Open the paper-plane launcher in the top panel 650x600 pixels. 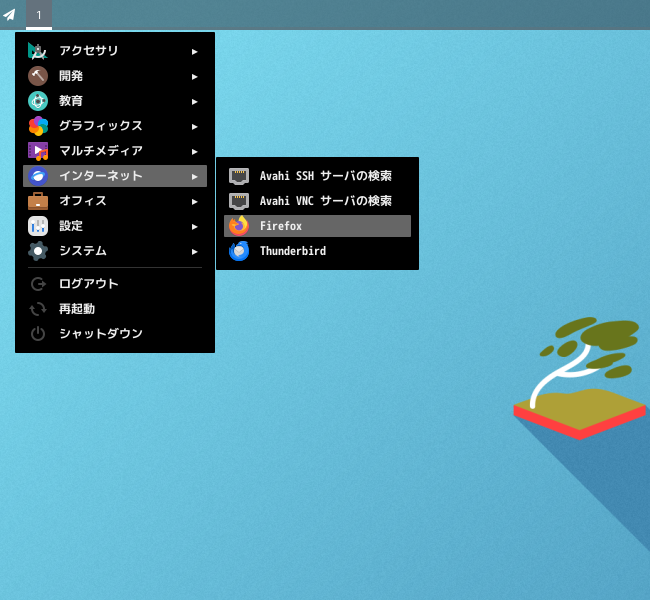pyautogui.click(x=10, y=15)
